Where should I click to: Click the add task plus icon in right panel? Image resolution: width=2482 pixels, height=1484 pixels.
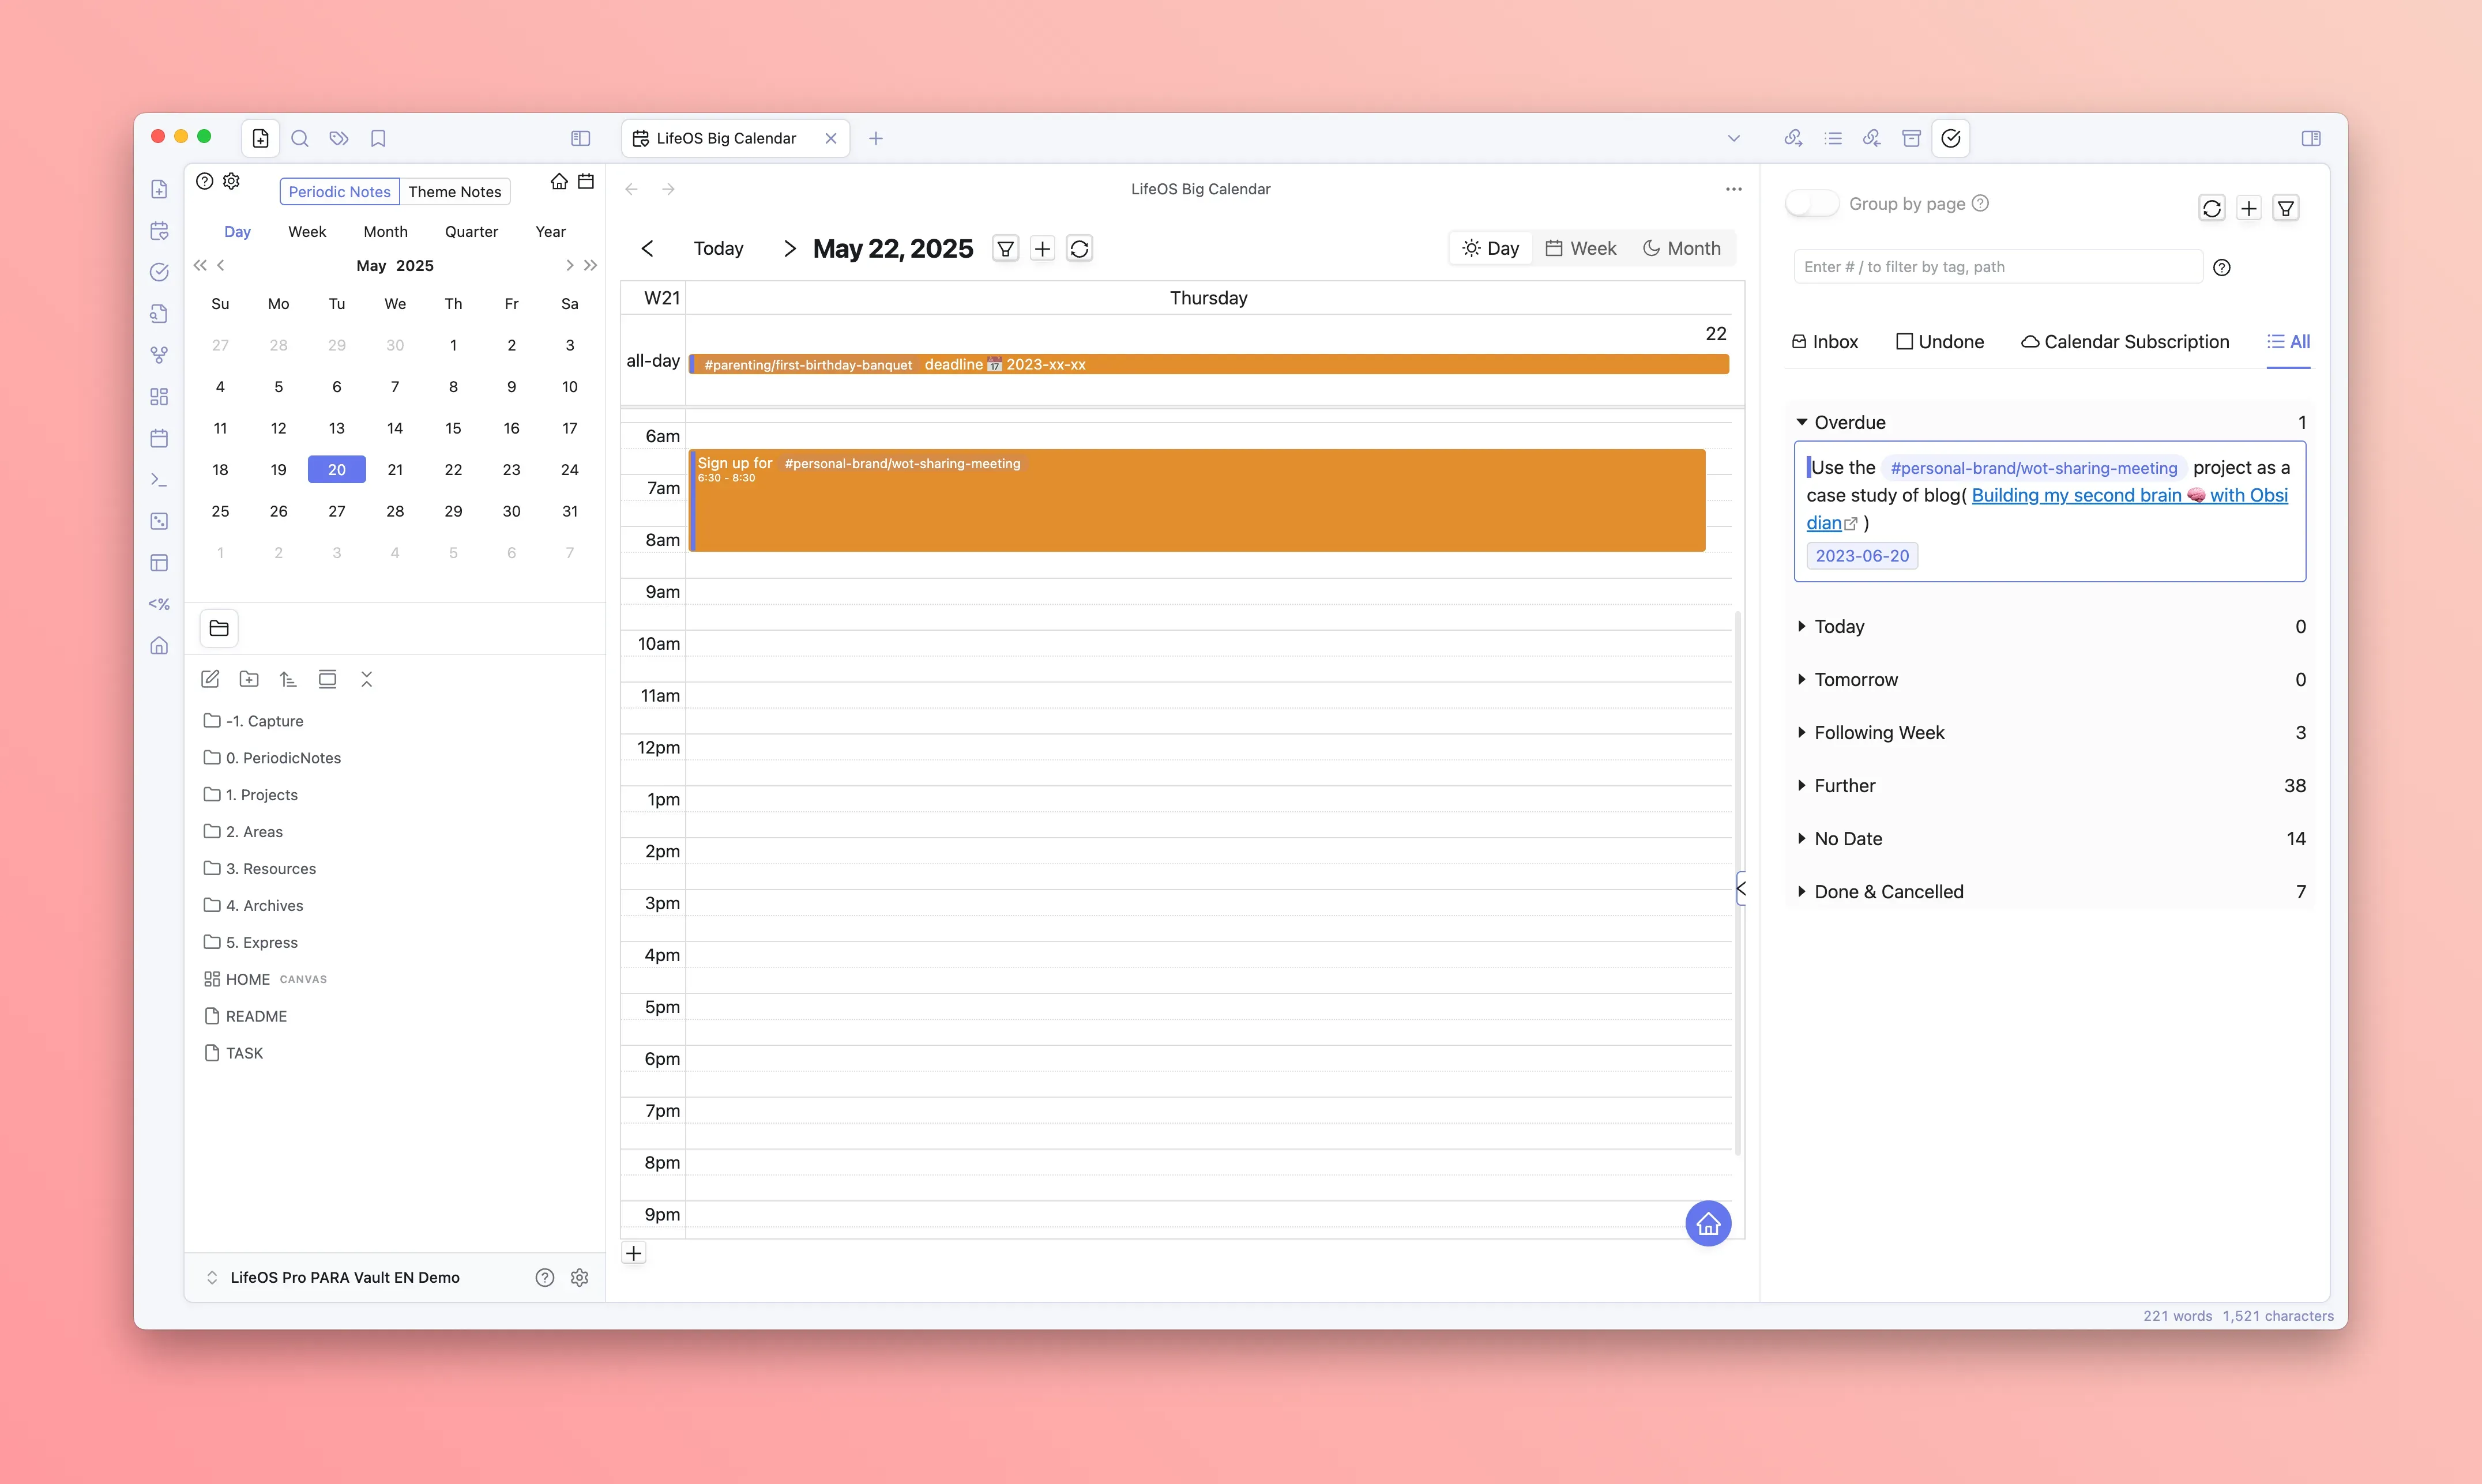[2249, 208]
